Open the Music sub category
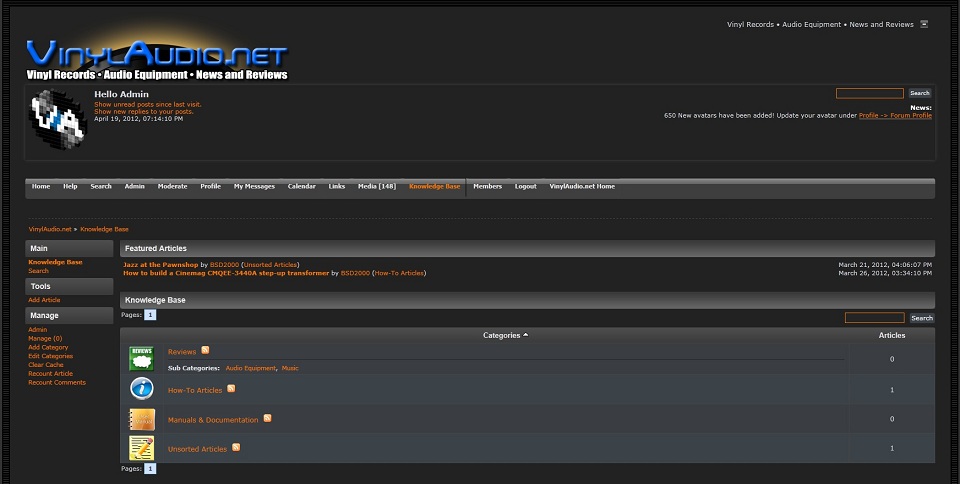This screenshot has height=484, width=960. (x=290, y=368)
